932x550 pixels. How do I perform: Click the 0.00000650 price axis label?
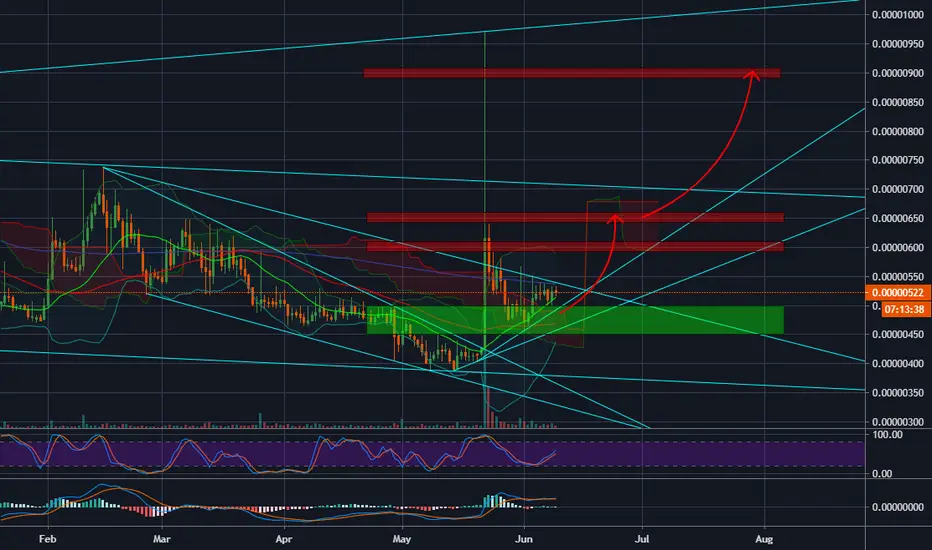(x=898, y=218)
